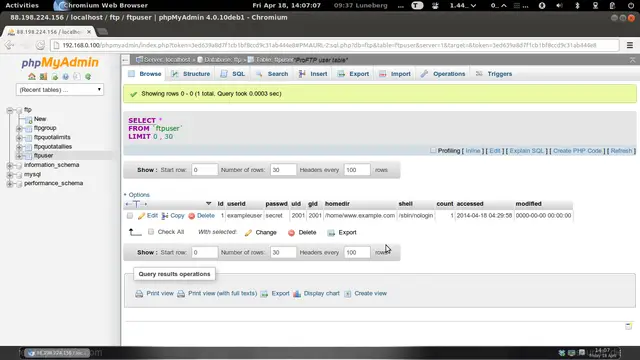
Task: Click the red Delete icon in exampleuser row
Action: 191,216
